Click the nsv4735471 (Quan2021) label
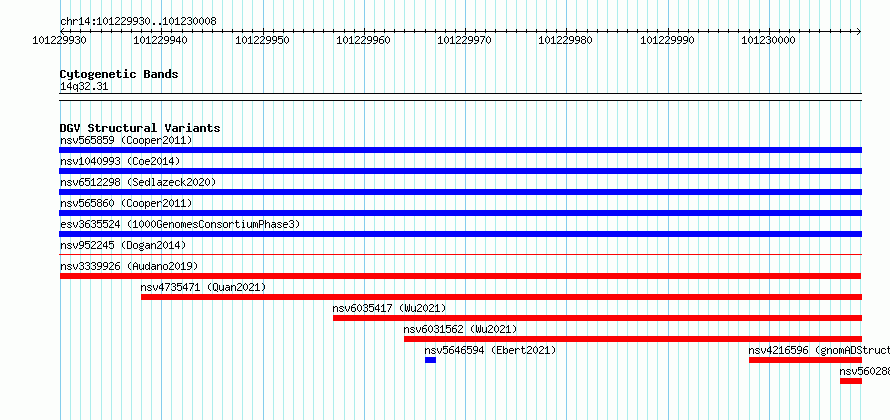The image size is (890, 420). [203, 287]
